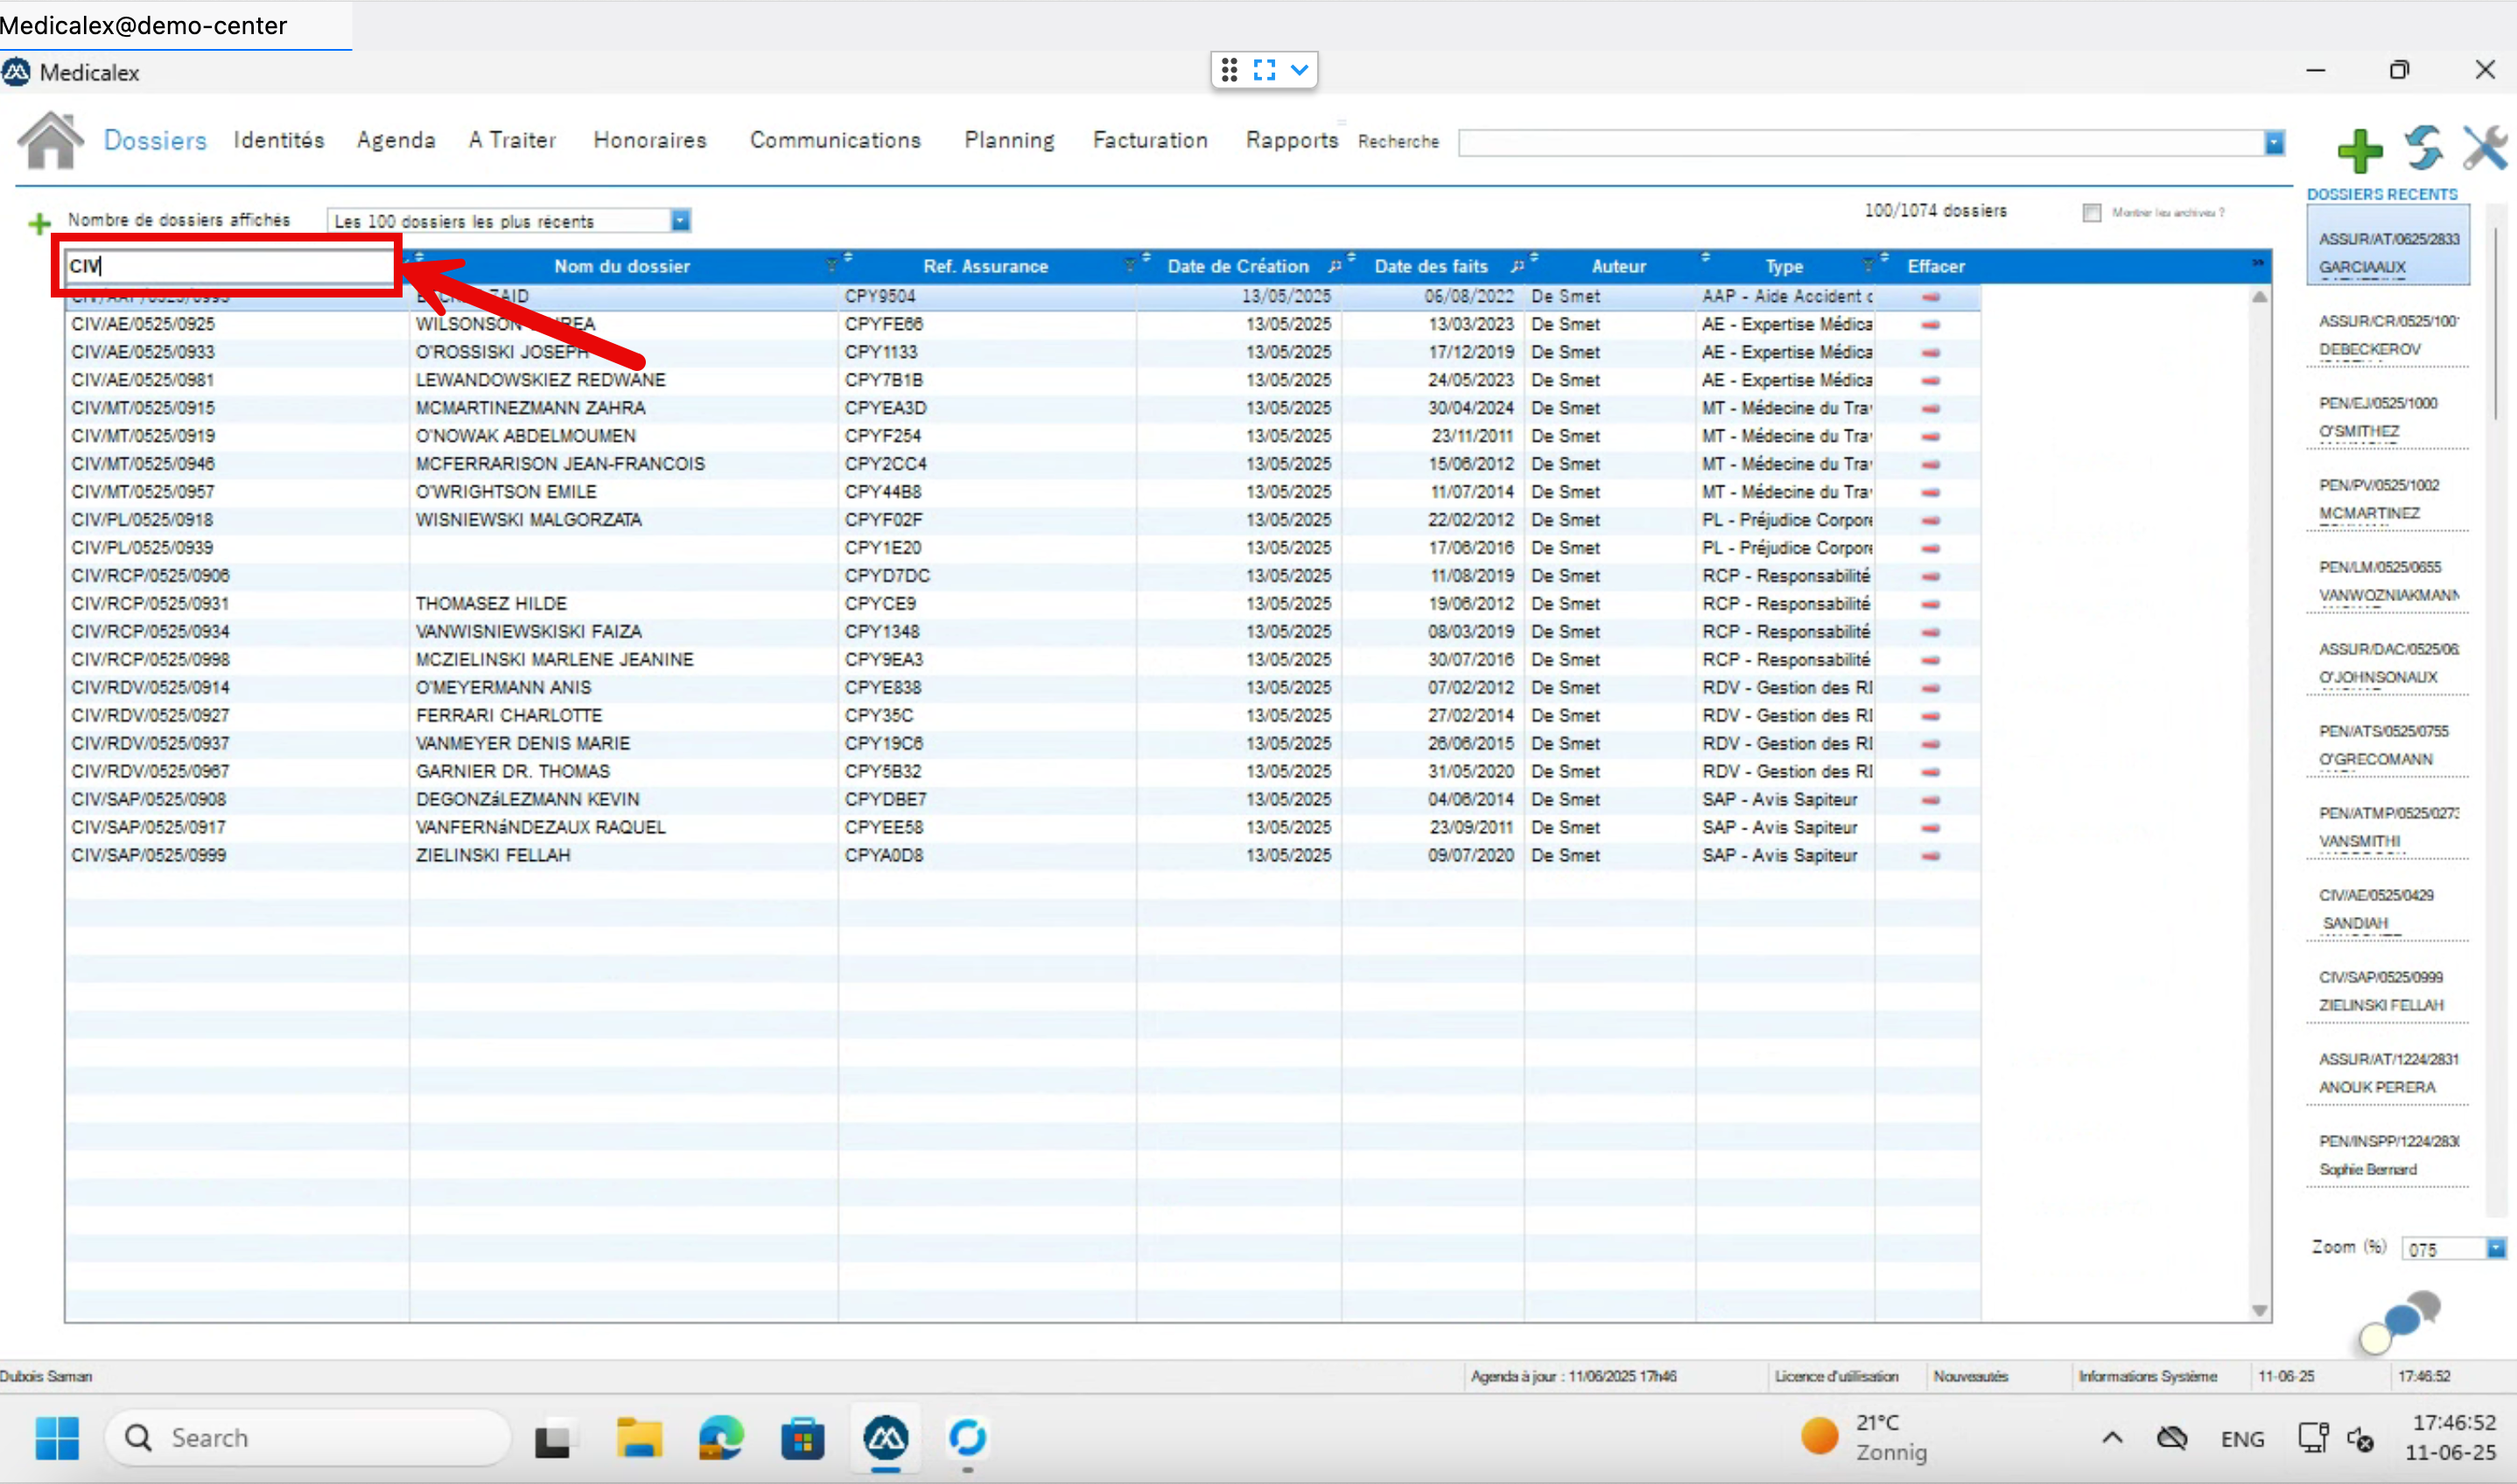Image resolution: width=2517 pixels, height=1484 pixels.
Task: Switch to the Facturation menu
Action: click(1150, 140)
